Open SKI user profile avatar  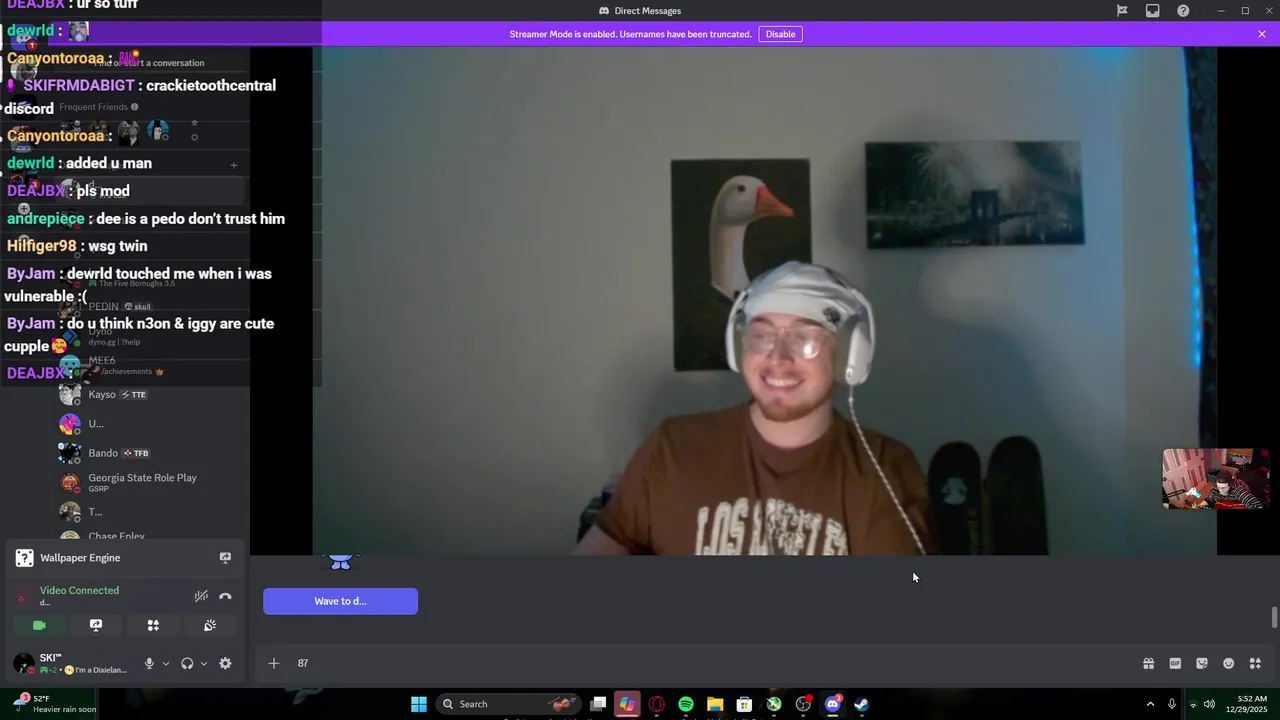pos(24,664)
